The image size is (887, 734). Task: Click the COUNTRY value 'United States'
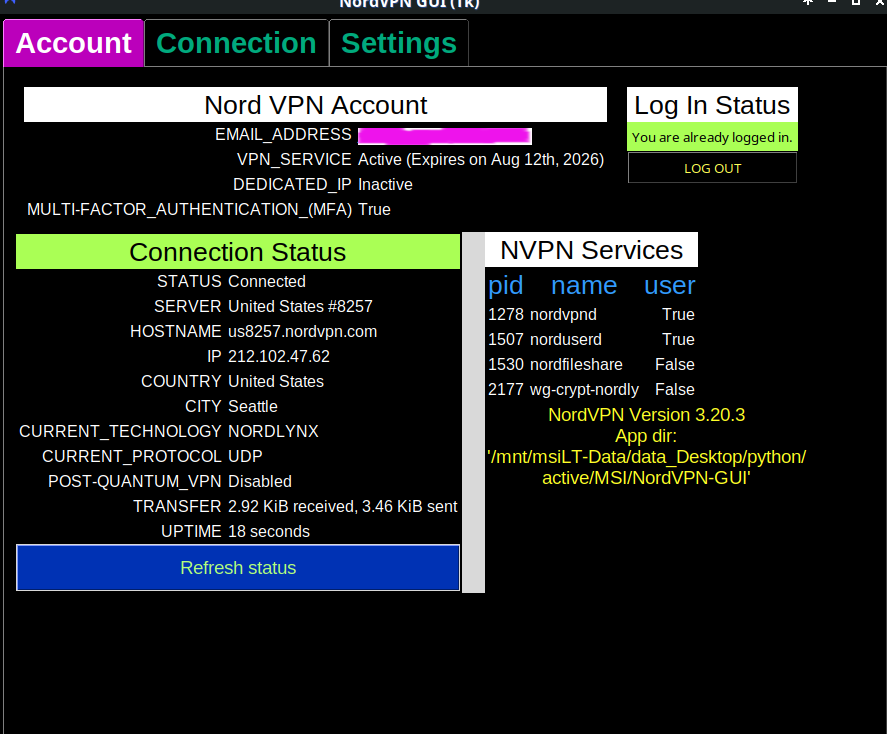coord(276,381)
